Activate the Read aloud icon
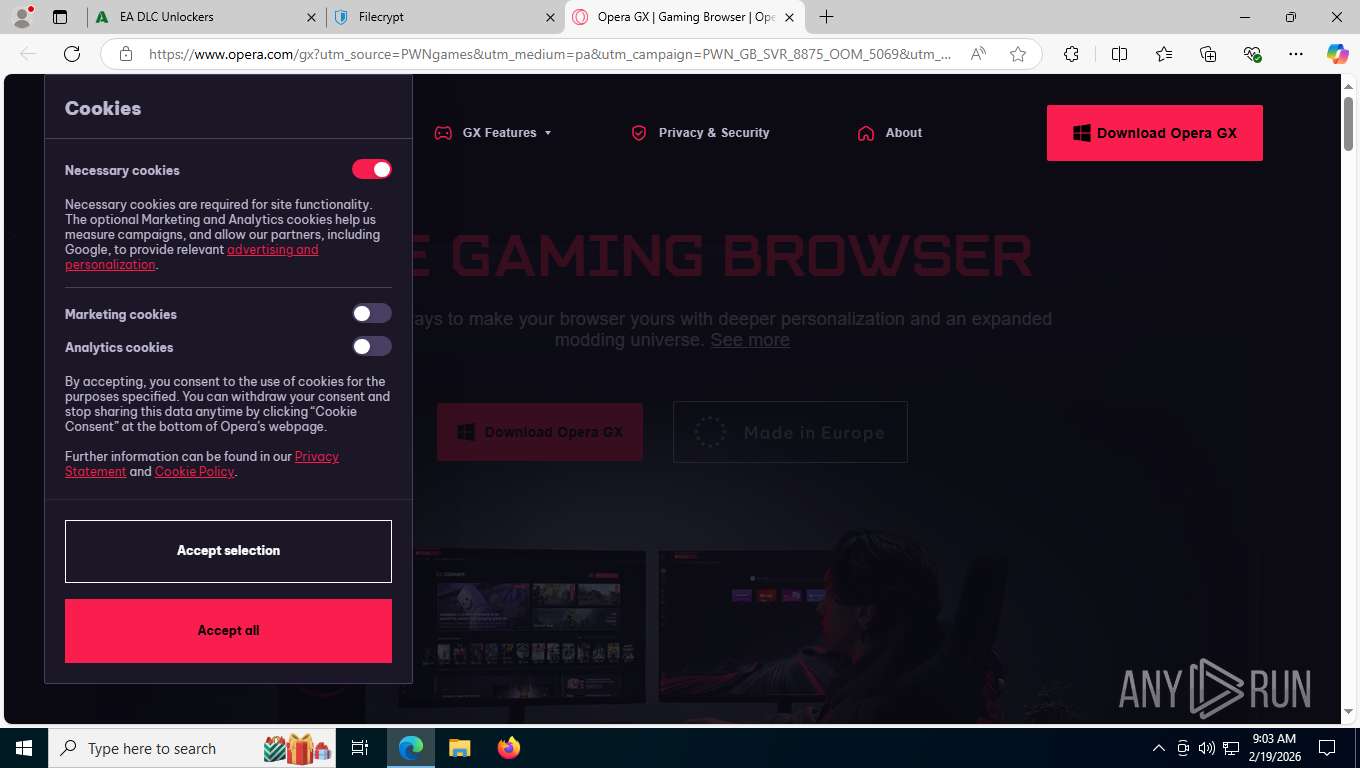The width and height of the screenshot is (1360, 768). [978, 54]
